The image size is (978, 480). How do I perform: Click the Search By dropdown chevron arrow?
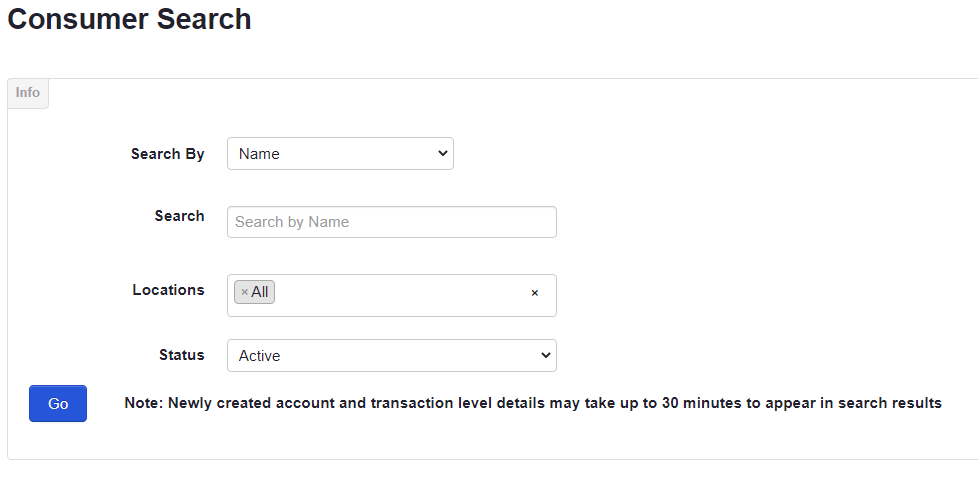click(x=443, y=154)
